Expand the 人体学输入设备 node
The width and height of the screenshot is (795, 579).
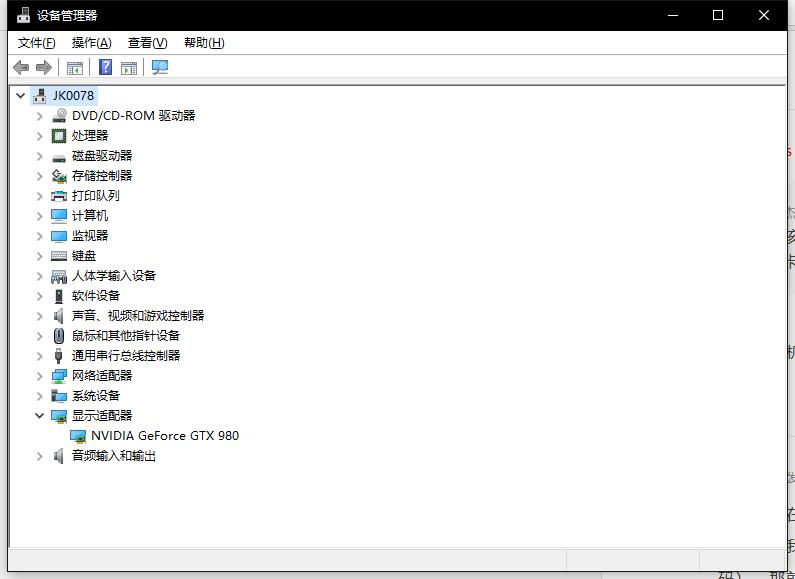[40, 276]
